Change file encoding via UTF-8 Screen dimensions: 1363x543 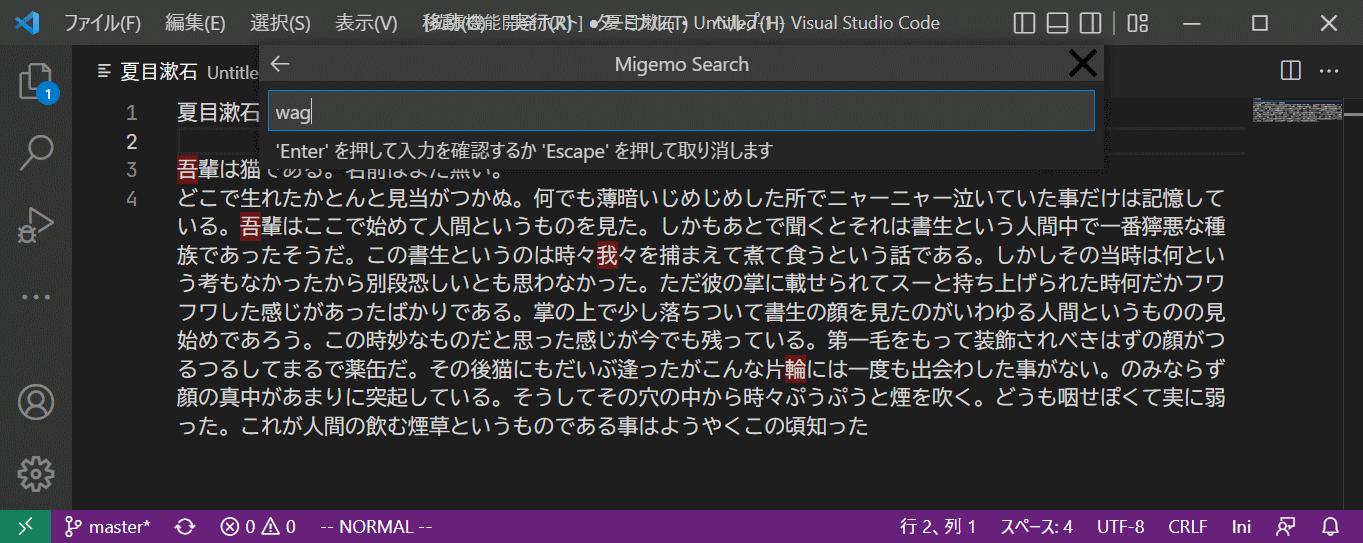pyautogui.click(x=1120, y=526)
